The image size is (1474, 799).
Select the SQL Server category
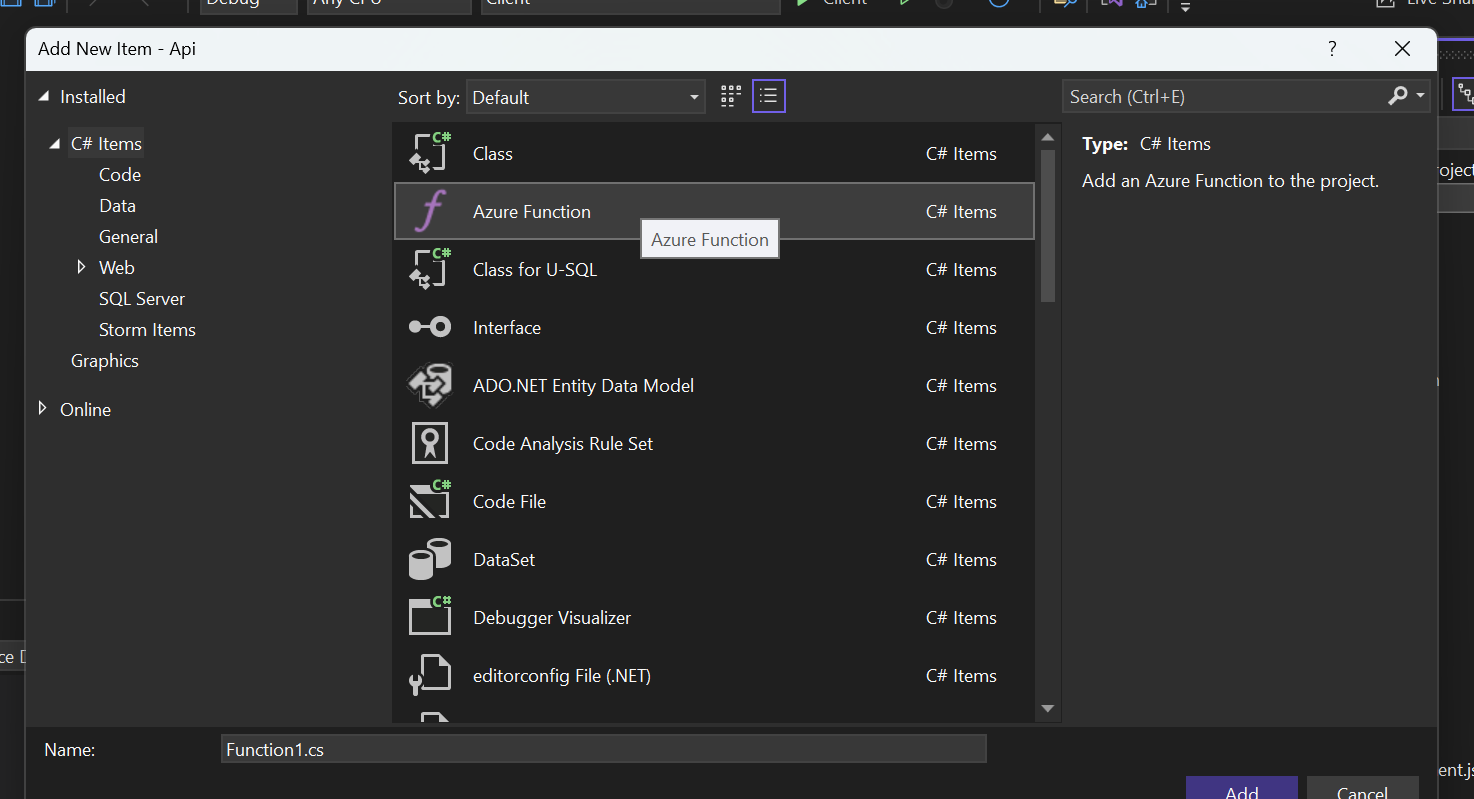tap(142, 299)
